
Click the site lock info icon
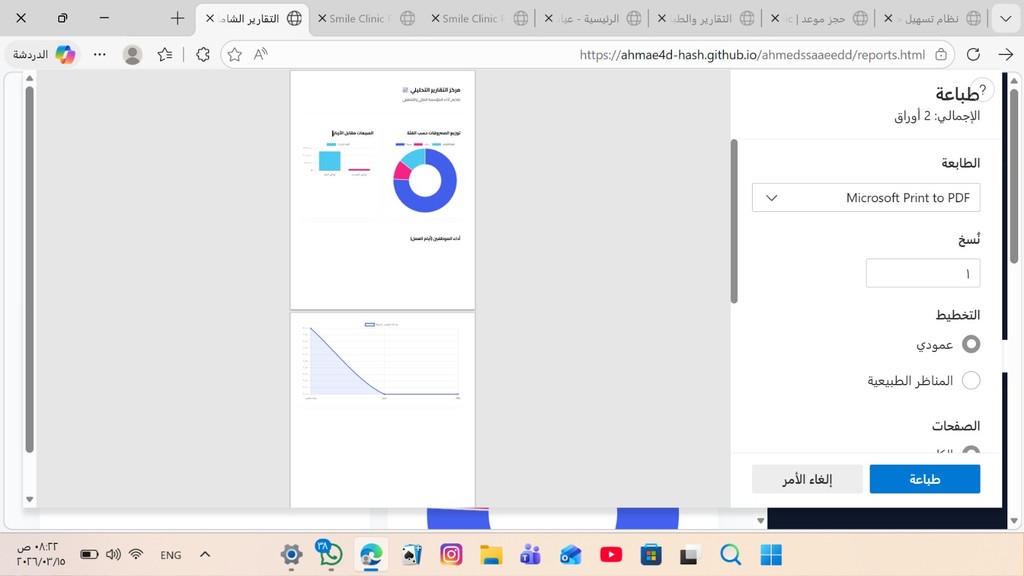pyautogui.click(x=941, y=54)
